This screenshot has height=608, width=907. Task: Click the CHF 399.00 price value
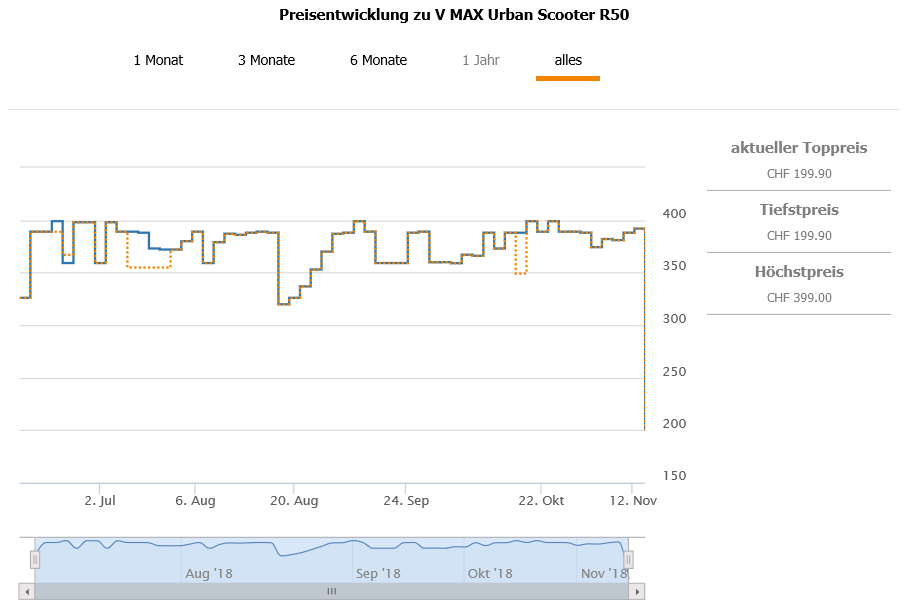799,297
